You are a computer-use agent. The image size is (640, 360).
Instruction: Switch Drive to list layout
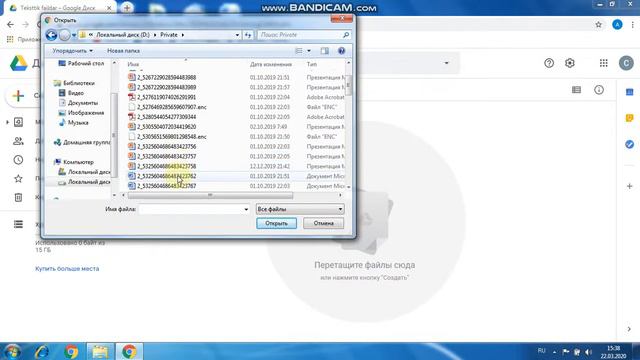[x=576, y=90]
